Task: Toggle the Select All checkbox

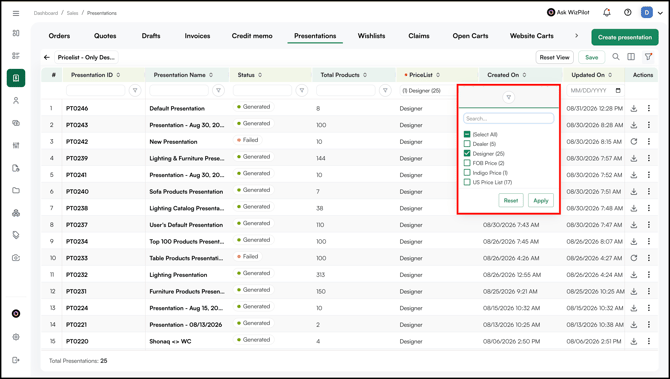Action: click(467, 134)
